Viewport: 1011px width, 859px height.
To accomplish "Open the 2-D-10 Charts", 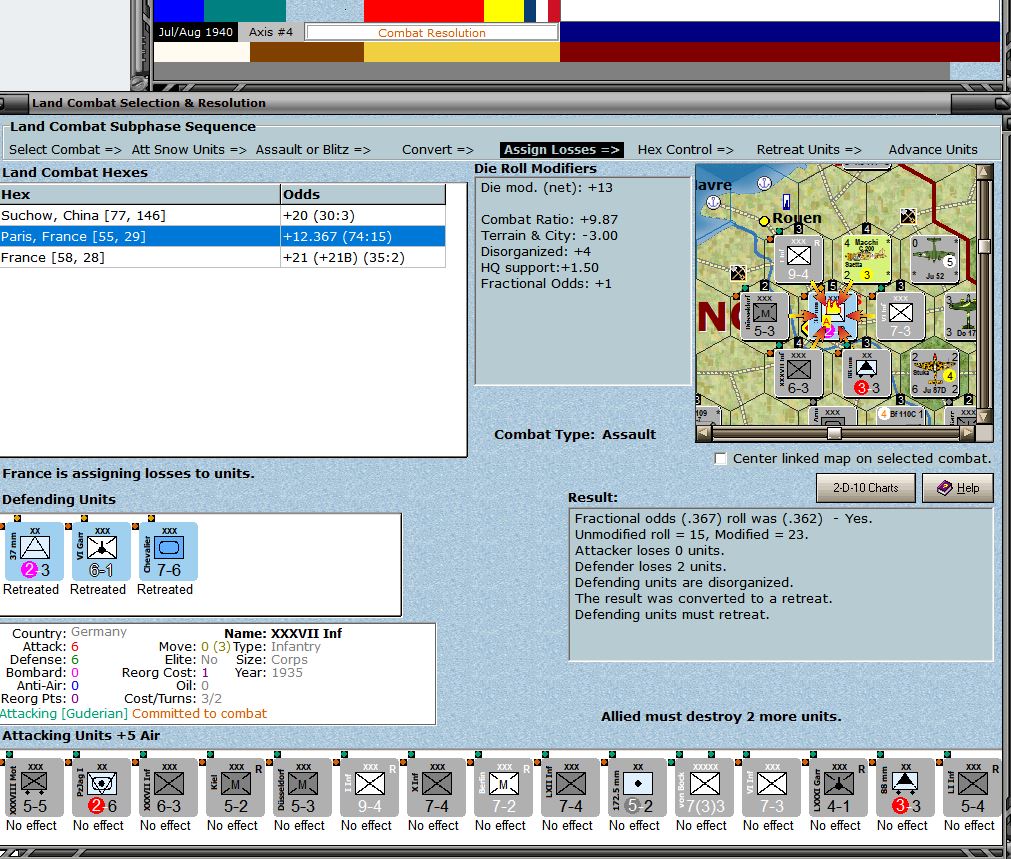I will click(x=865, y=488).
